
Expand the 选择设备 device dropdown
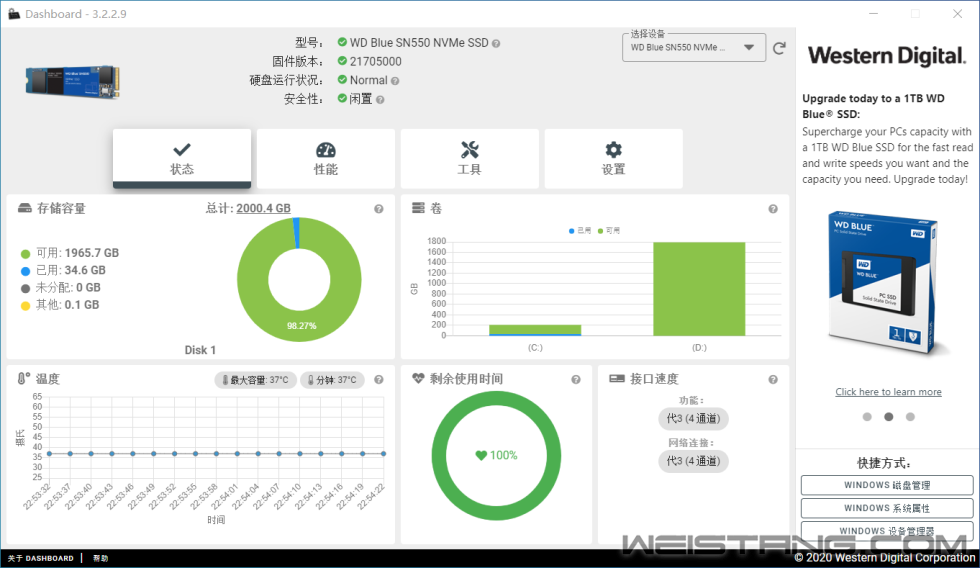click(x=694, y=47)
